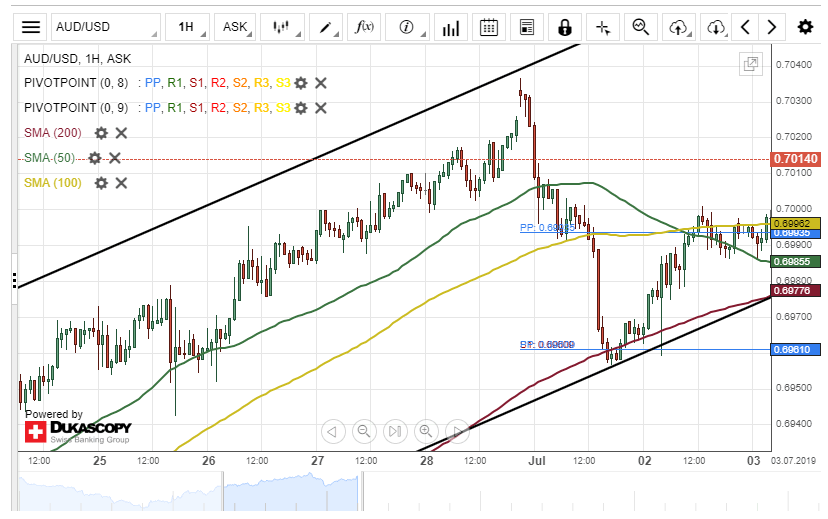Go back with the left chevron arrow
The image size is (828, 519).
point(745,27)
